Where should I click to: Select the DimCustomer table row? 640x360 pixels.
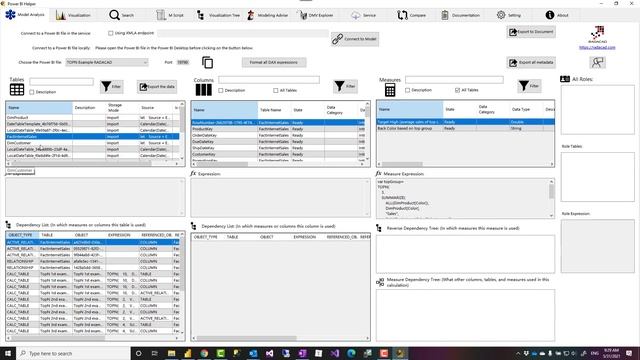[x=93, y=143]
